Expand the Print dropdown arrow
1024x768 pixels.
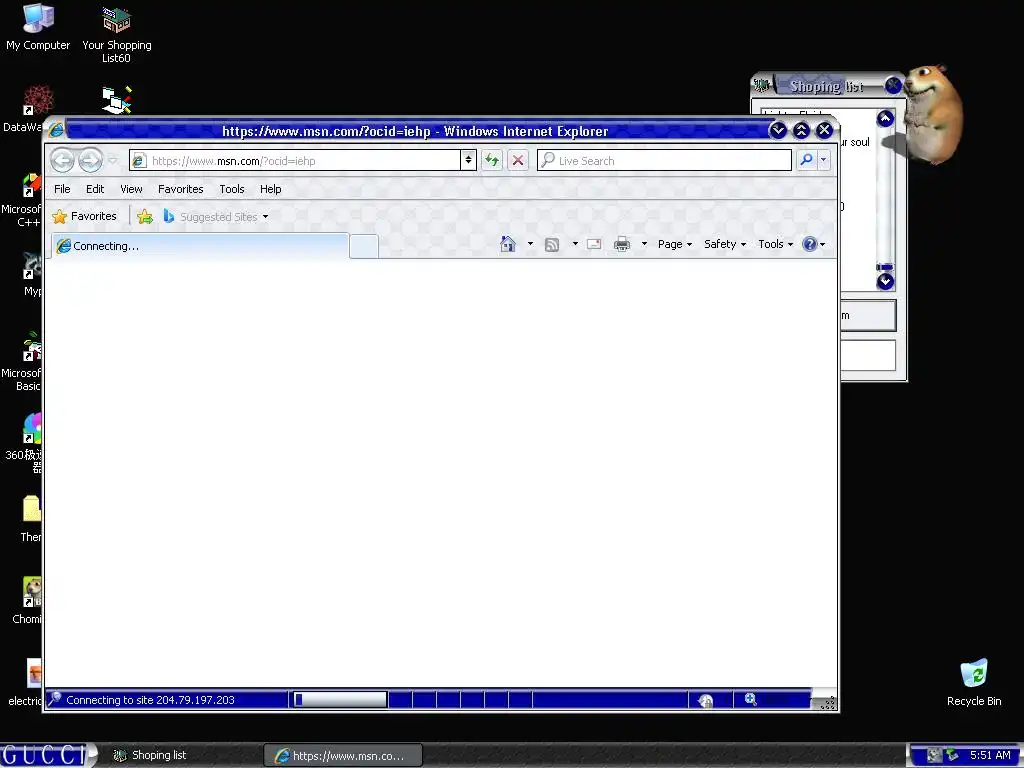tap(644, 244)
